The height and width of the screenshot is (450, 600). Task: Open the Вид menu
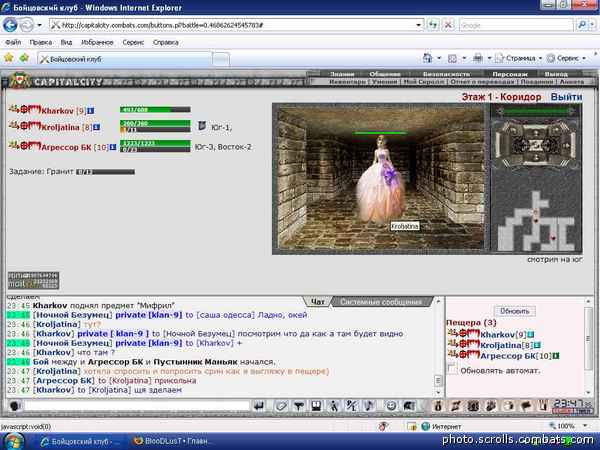coord(66,42)
